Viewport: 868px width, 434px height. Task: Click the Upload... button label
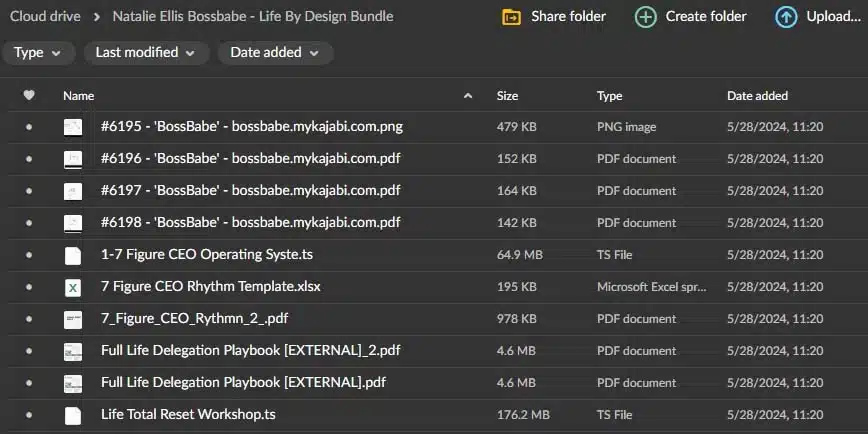833,17
